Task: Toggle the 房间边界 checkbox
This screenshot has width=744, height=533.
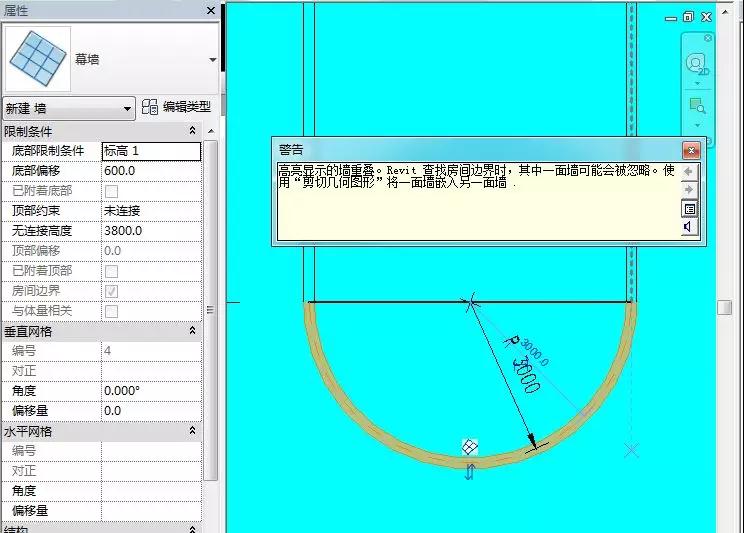Action: (112, 291)
